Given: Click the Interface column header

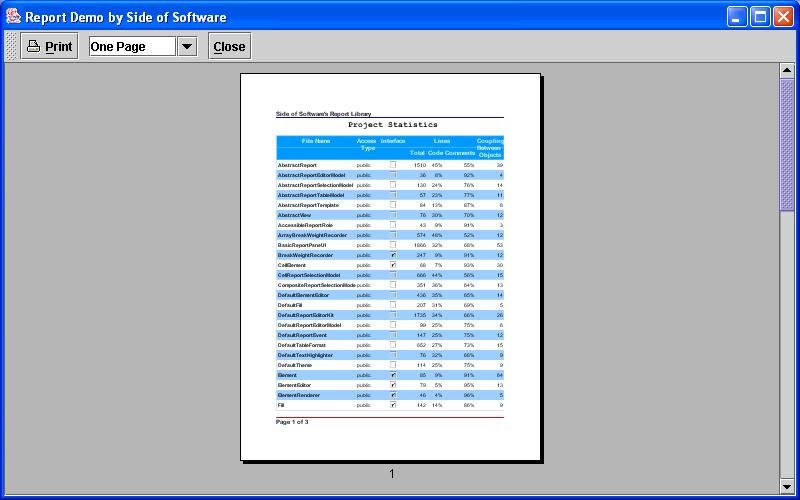Looking at the screenshot, I should (393, 141).
